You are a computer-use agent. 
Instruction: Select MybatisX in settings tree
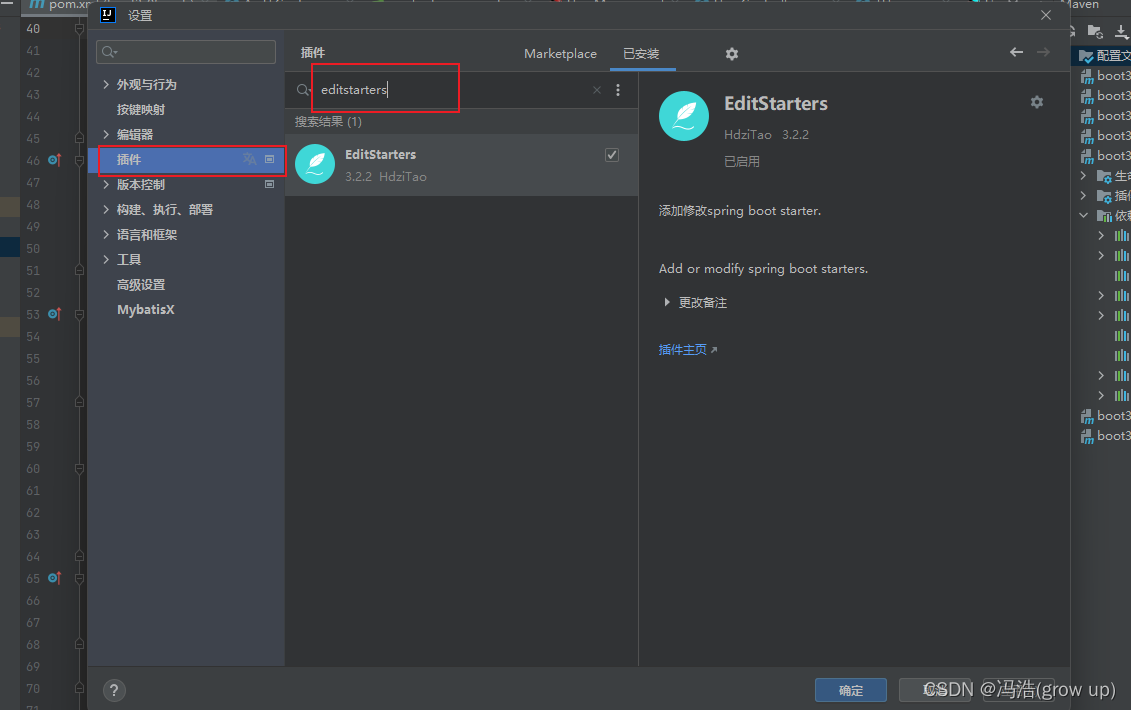[146, 310]
